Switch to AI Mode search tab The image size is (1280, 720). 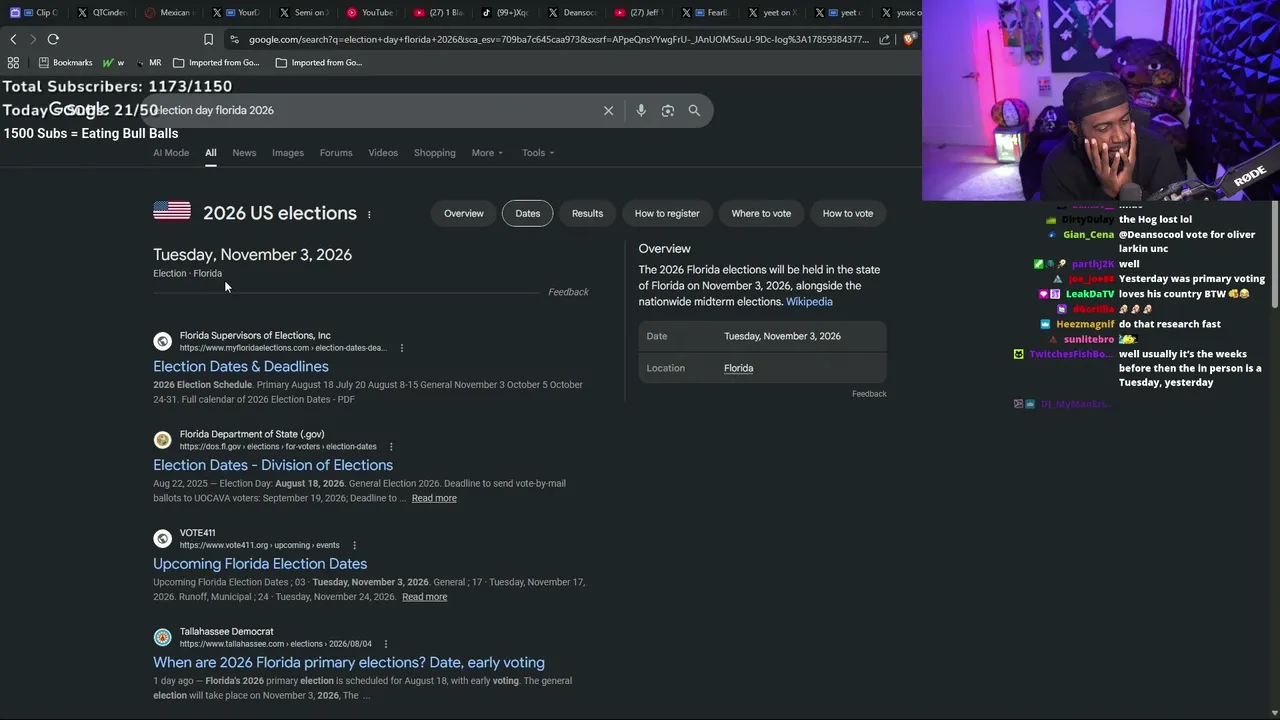coord(171,153)
